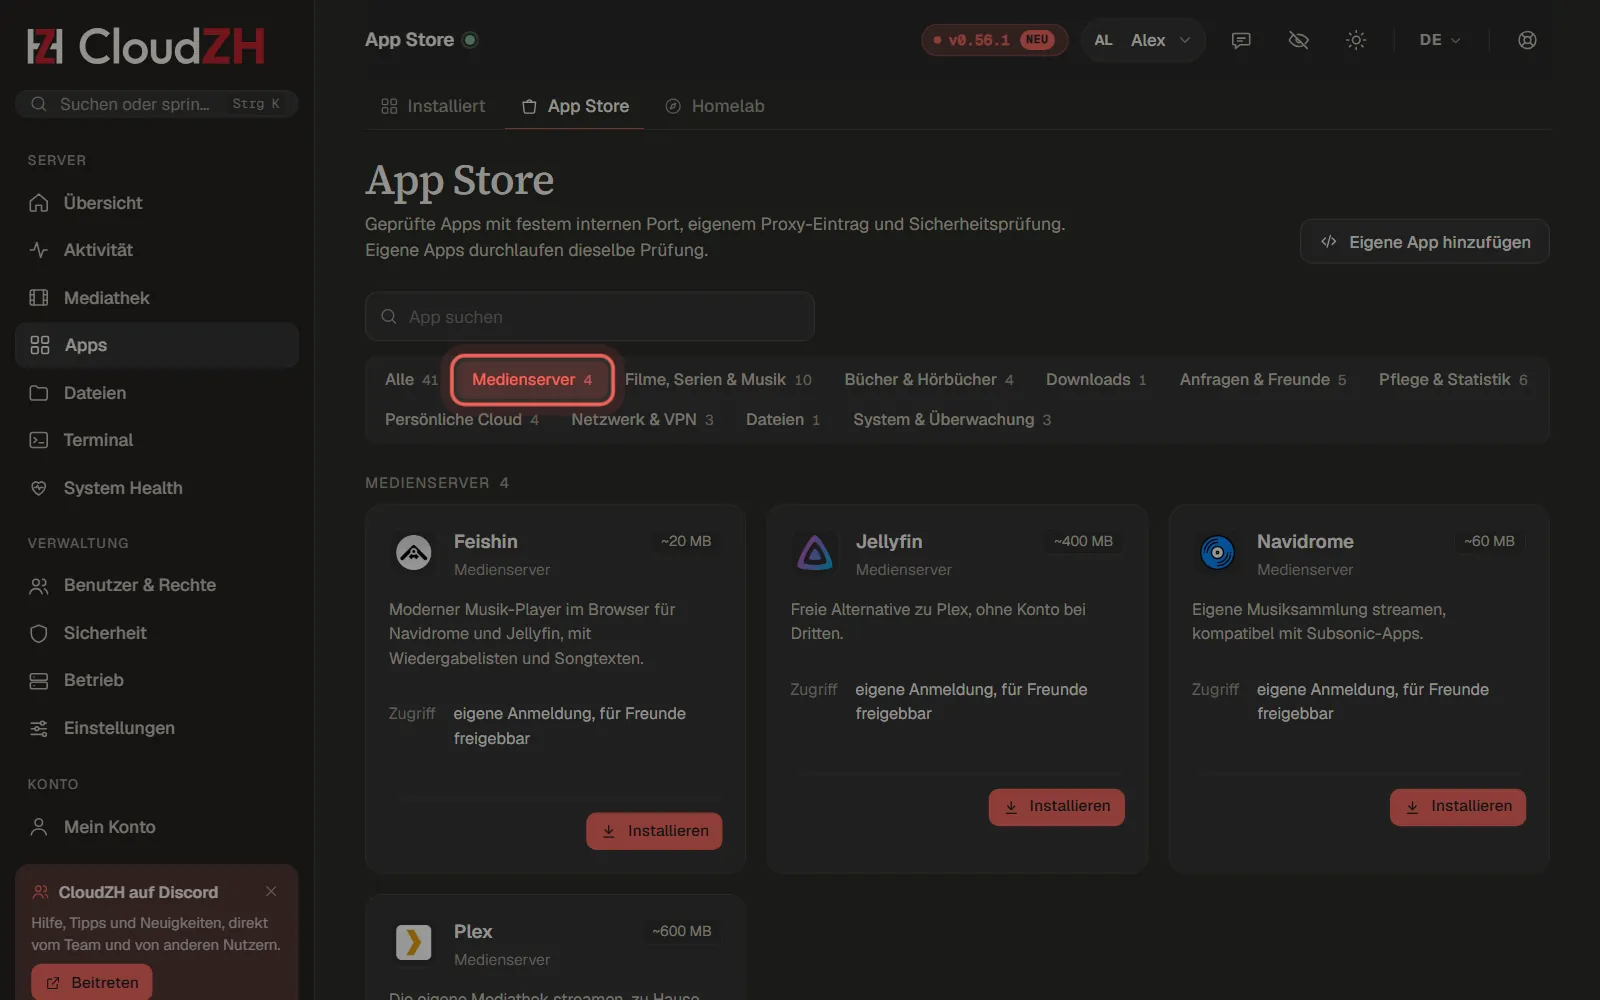Open Benutzer & Rechte page
The height and width of the screenshot is (1000, 1600).
[x=157, y=585]
